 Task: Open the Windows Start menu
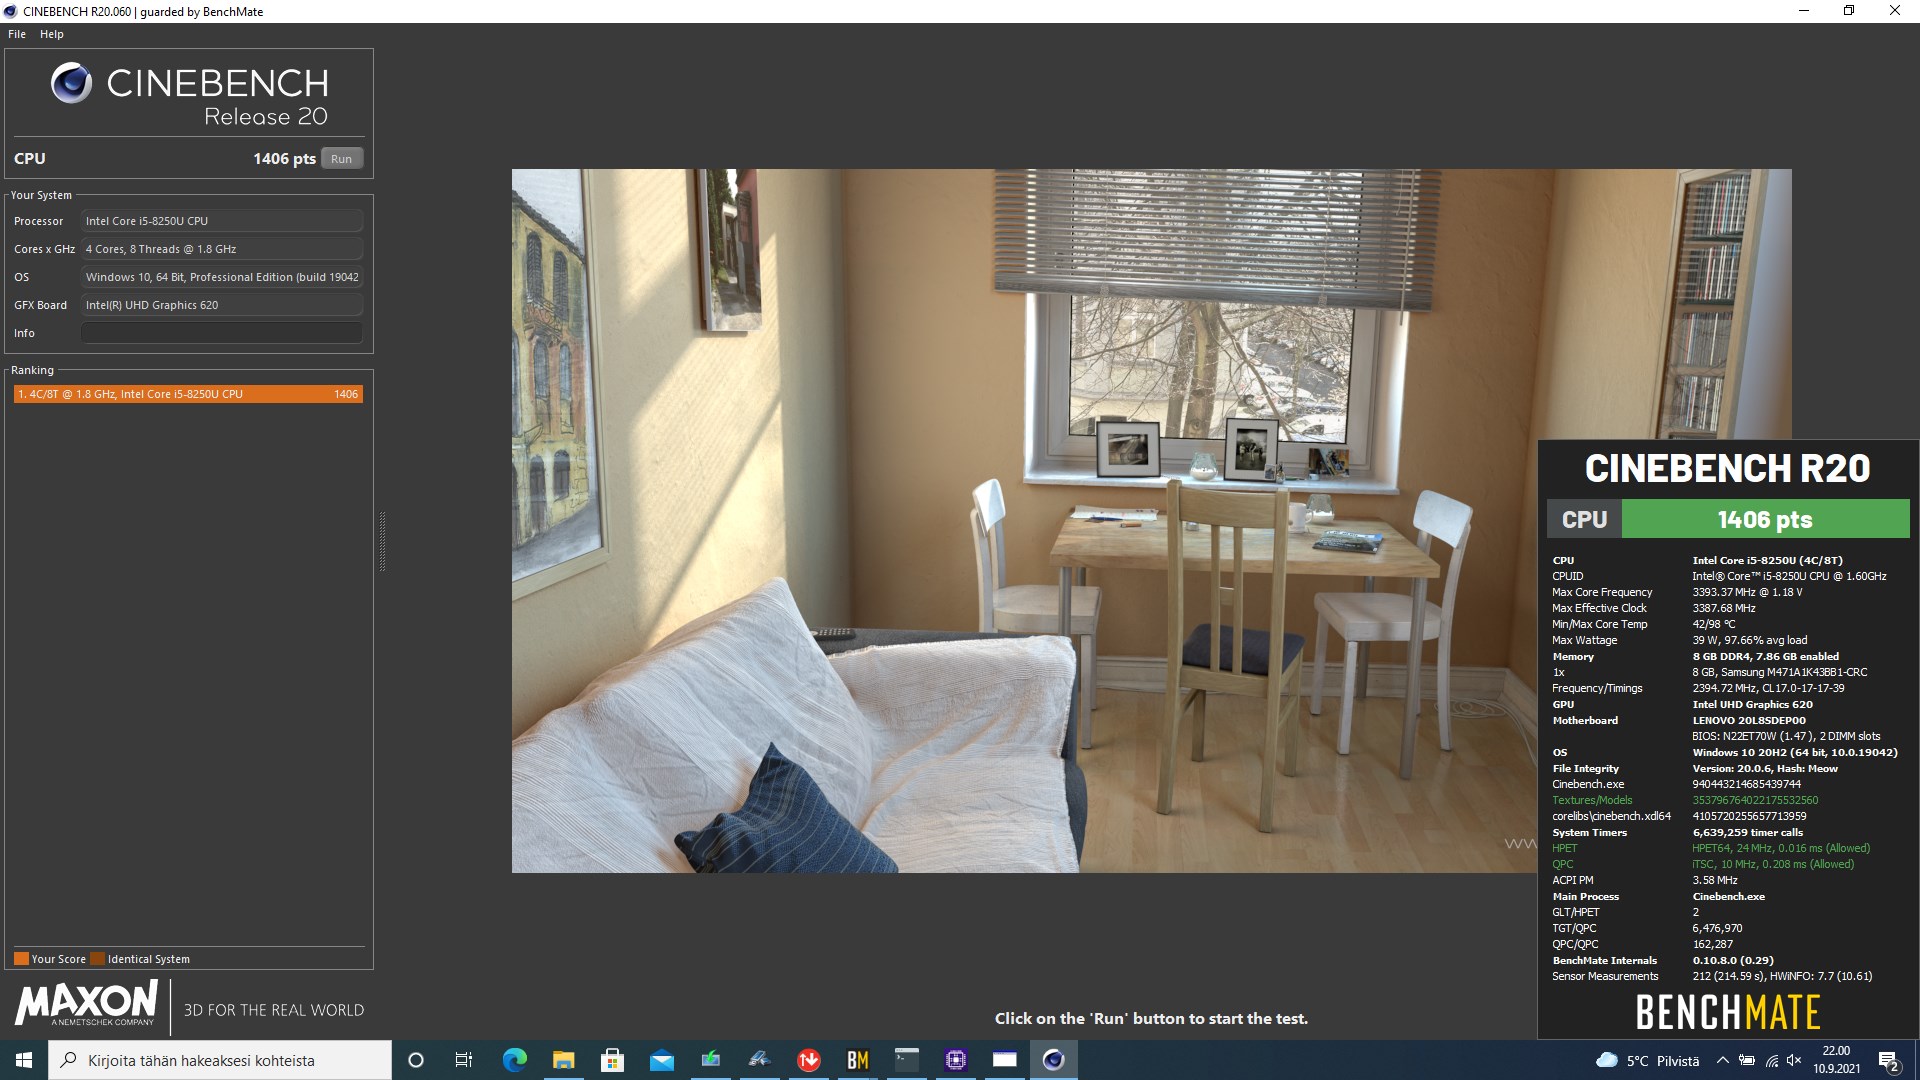point(24,1060)
